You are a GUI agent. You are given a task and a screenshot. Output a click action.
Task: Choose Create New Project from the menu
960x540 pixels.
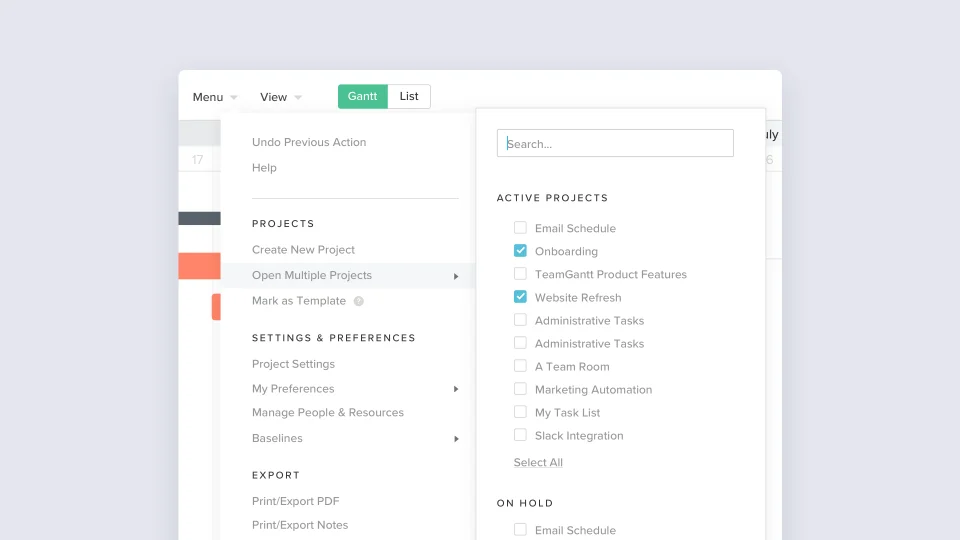point(303,250)
